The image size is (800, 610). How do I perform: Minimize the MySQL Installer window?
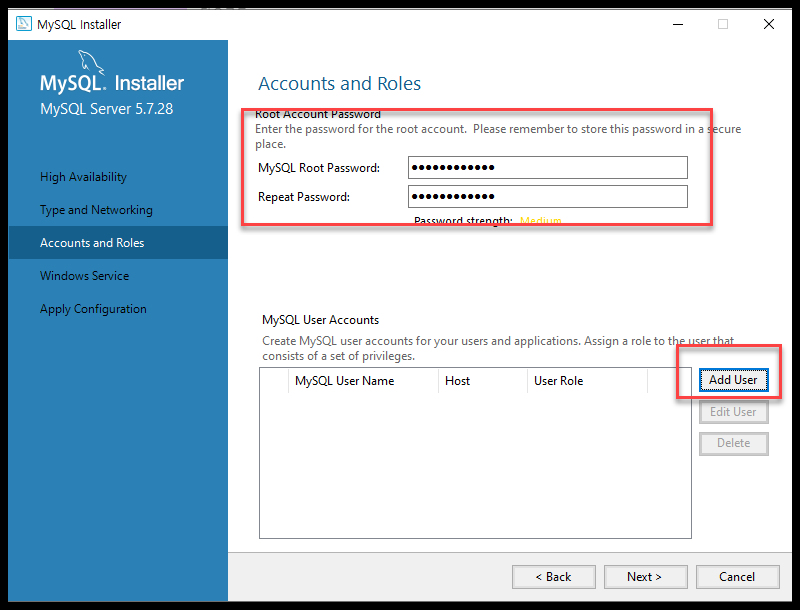click(x=678, y=24)
